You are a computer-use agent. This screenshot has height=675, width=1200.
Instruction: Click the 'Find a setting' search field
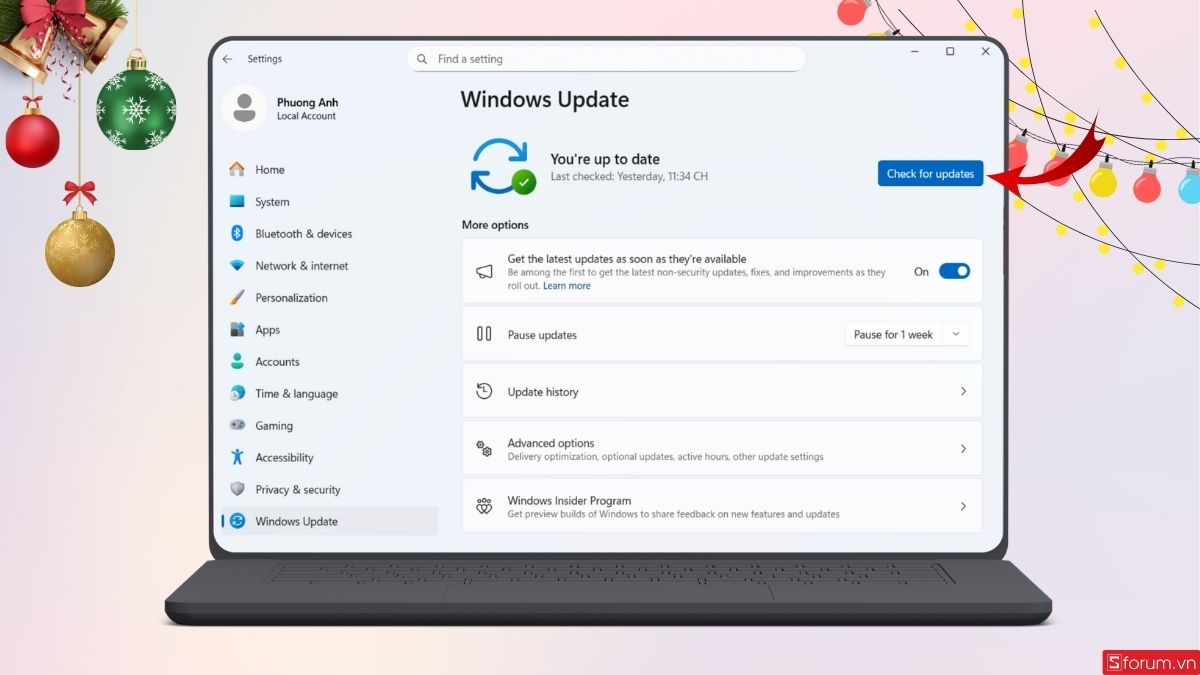pos(606,59)
